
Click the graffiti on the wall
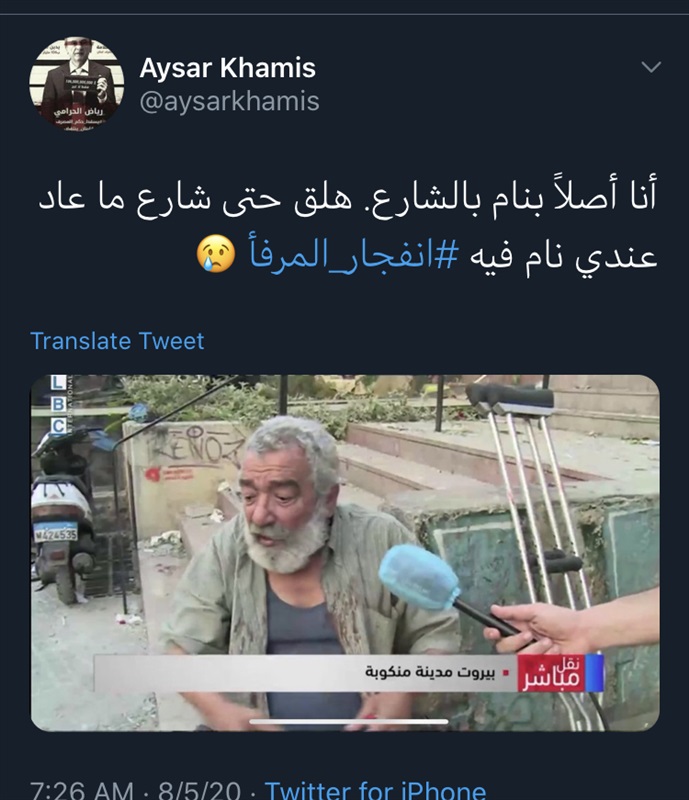196,447
